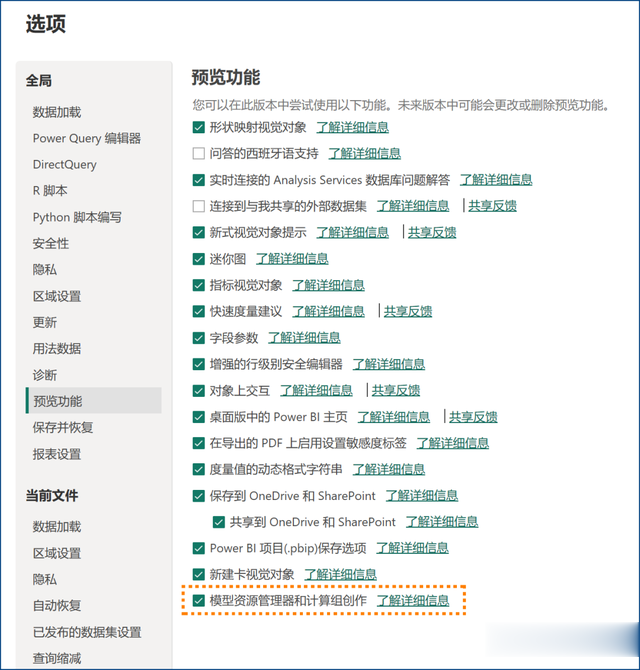This screenshot has width=640, height=670.
Task: Select 查询缩减 in sidebar
Action: 57,658
